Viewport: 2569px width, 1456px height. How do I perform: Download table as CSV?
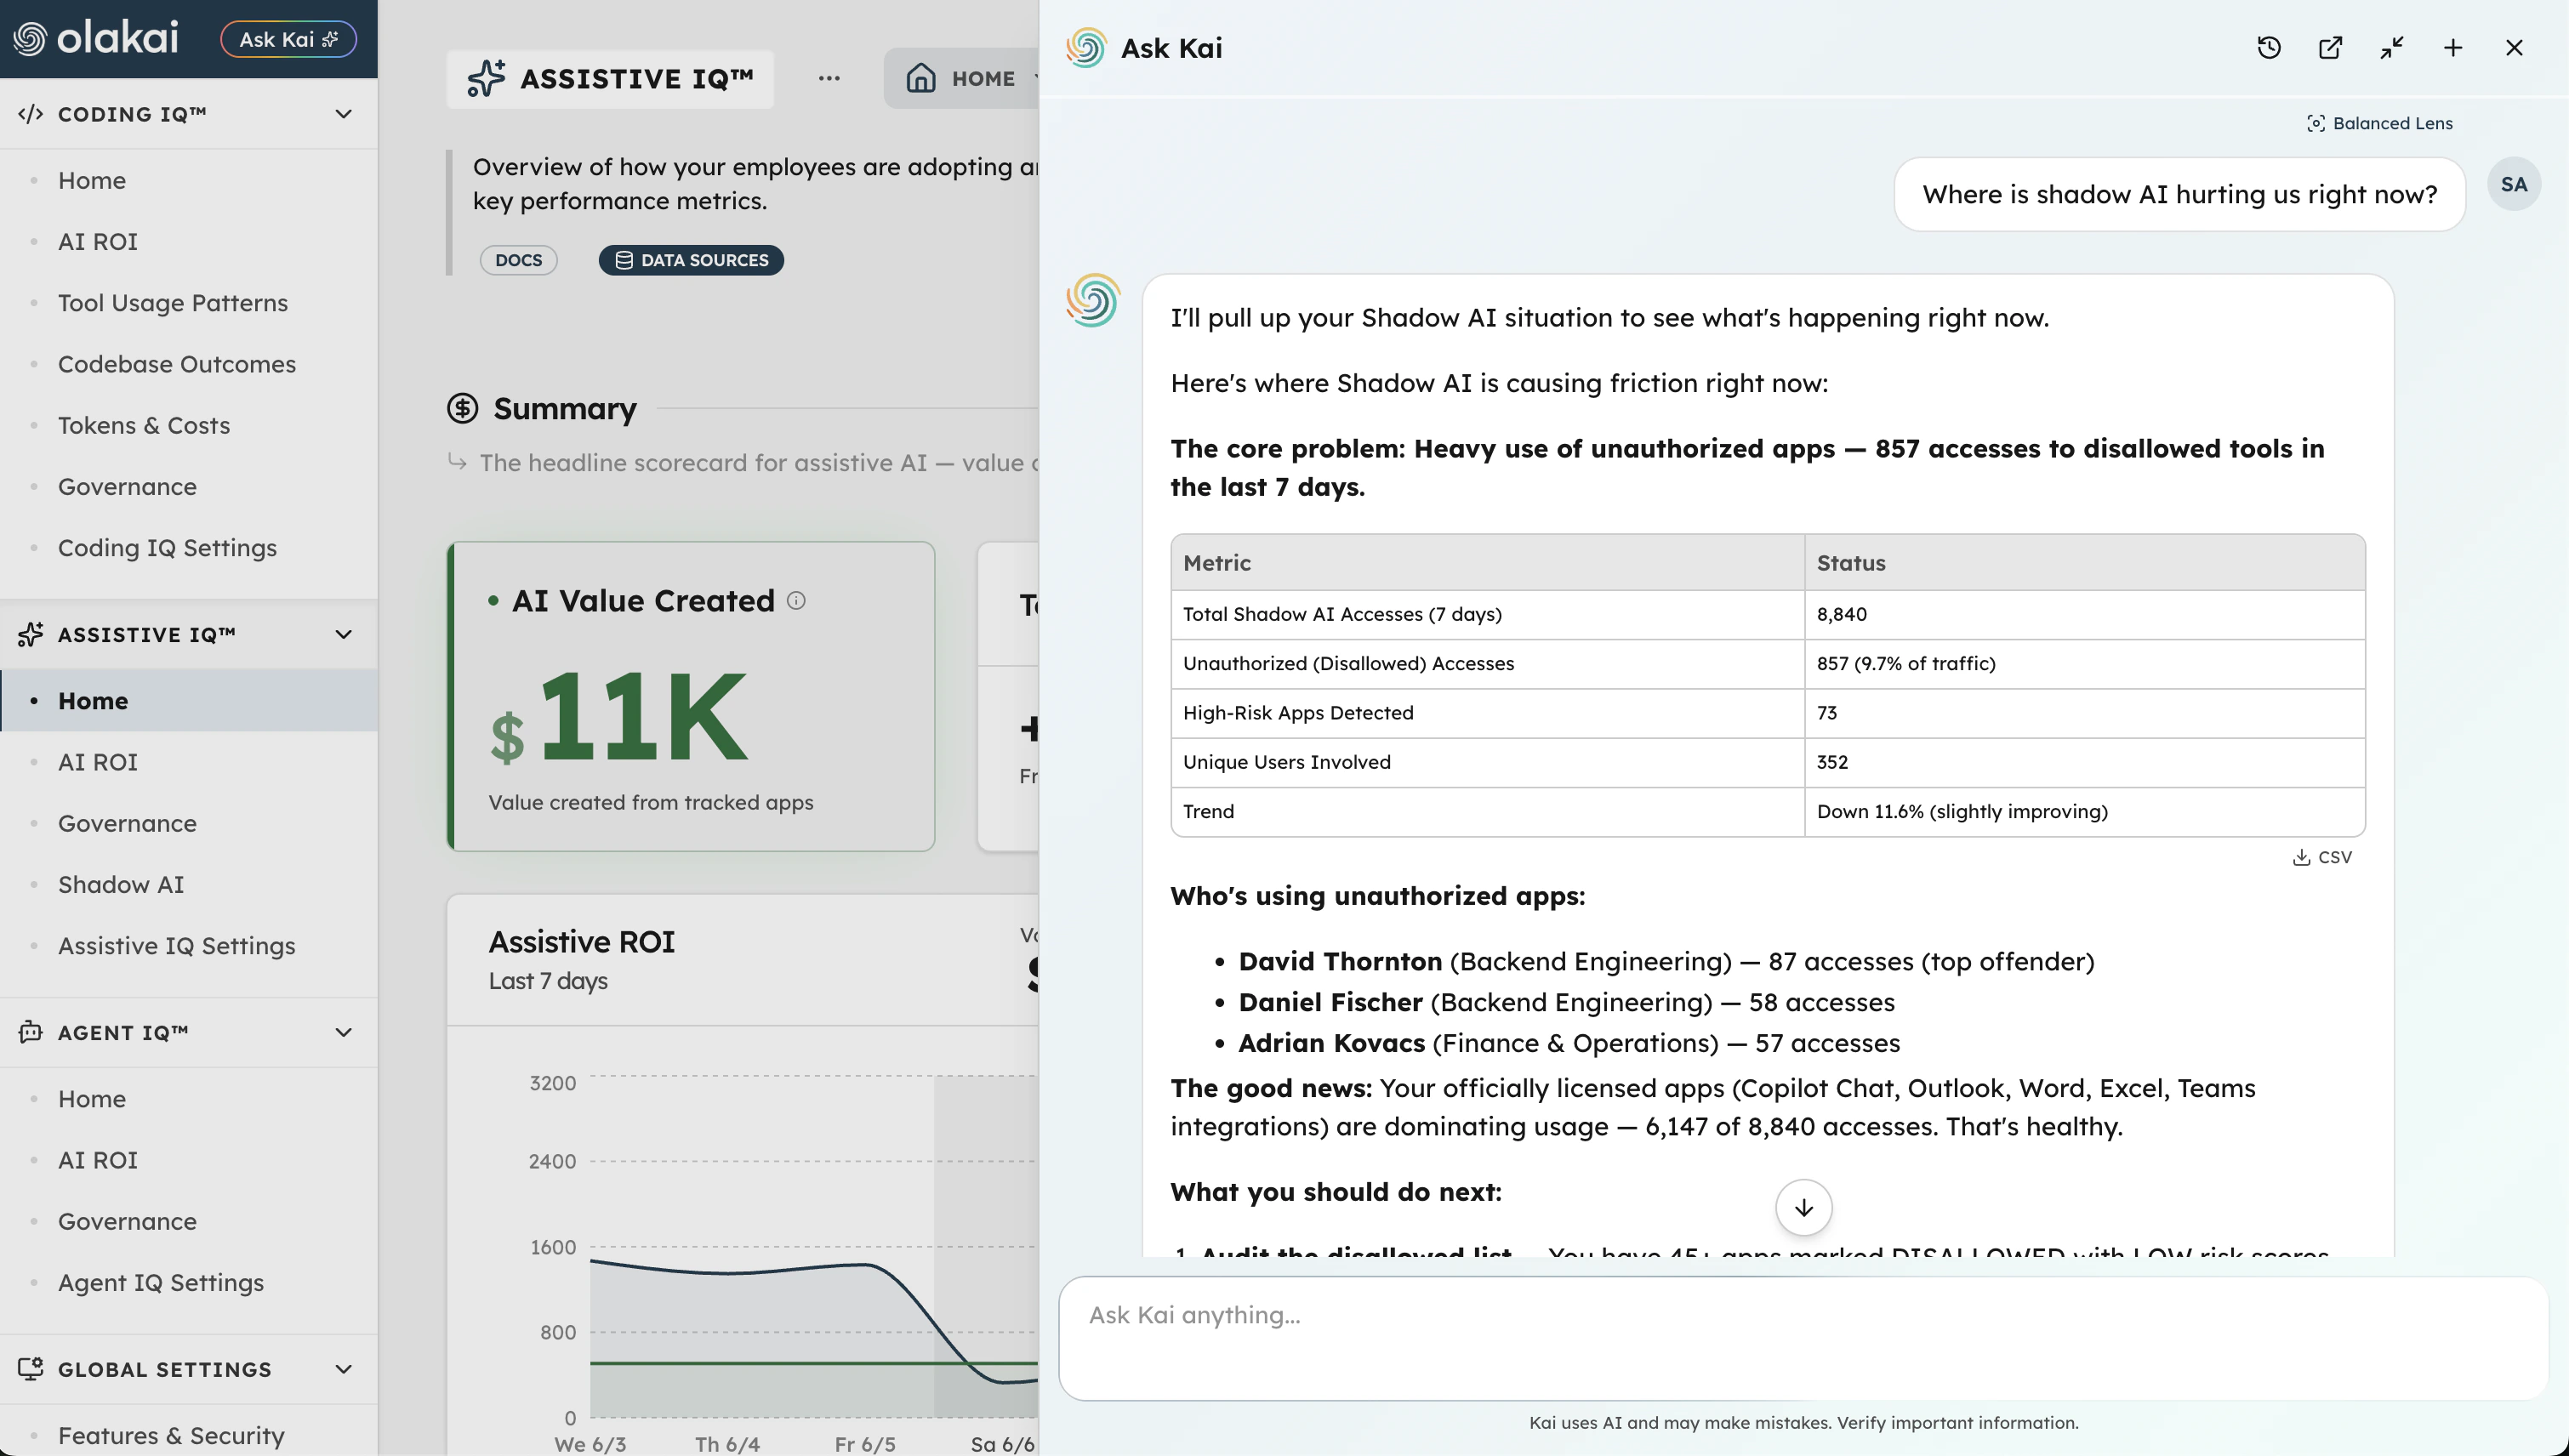(x=2322, y=857)
